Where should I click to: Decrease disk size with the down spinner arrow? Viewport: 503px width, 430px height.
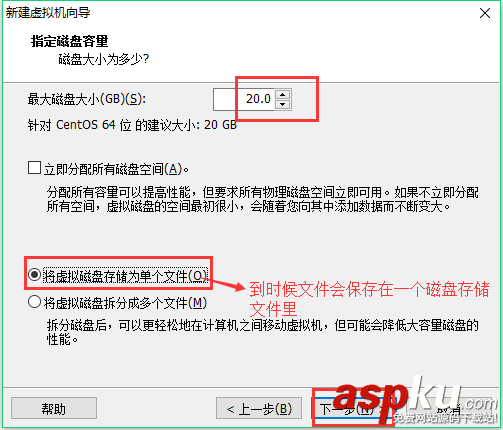click(283, 105)
